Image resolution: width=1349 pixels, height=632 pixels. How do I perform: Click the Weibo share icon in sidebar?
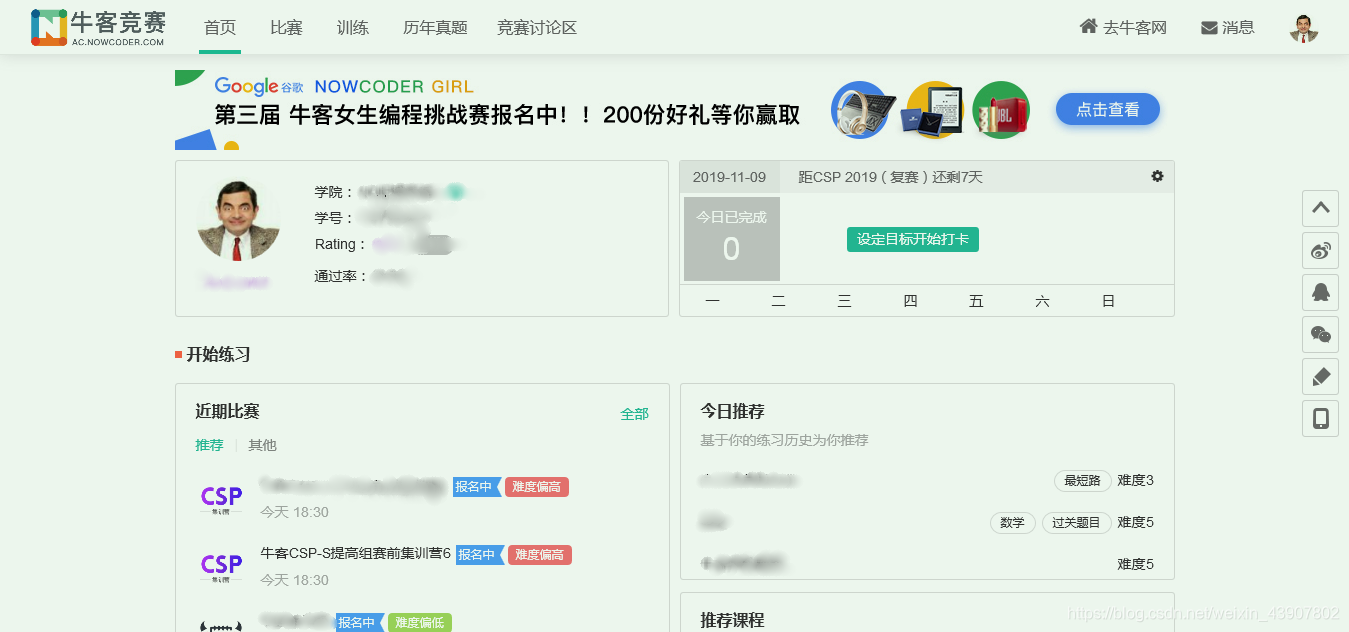(x=1320, y=250)
